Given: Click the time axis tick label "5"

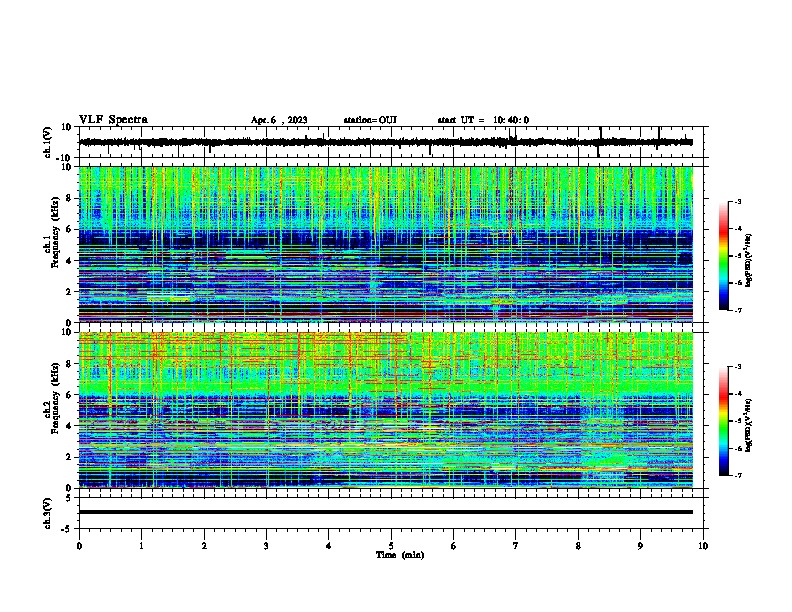Looking at the screenshot, I should click(391, 546).
